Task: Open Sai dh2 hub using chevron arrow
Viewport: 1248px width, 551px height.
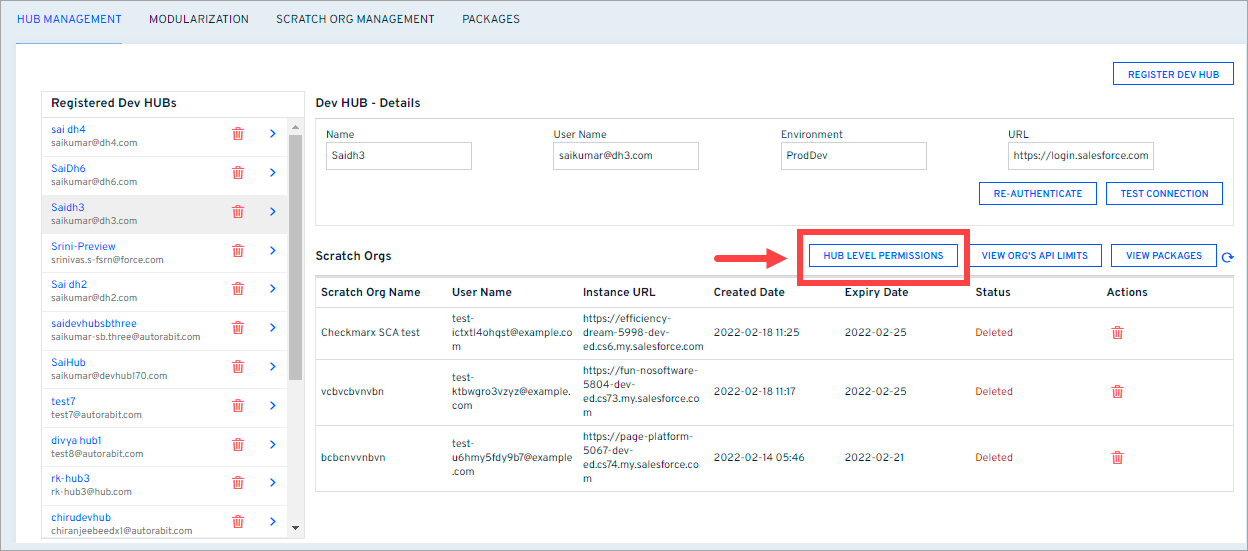Action: [x=273, y=289]
